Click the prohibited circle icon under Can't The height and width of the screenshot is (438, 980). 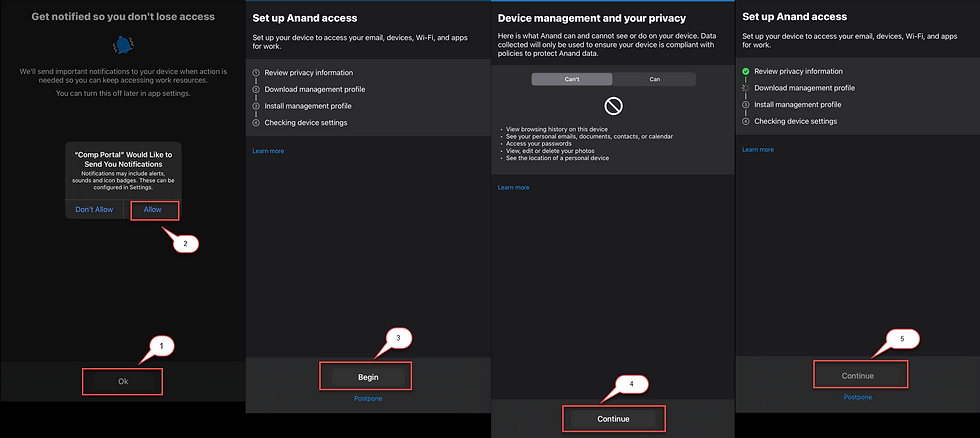click(613, 105)
